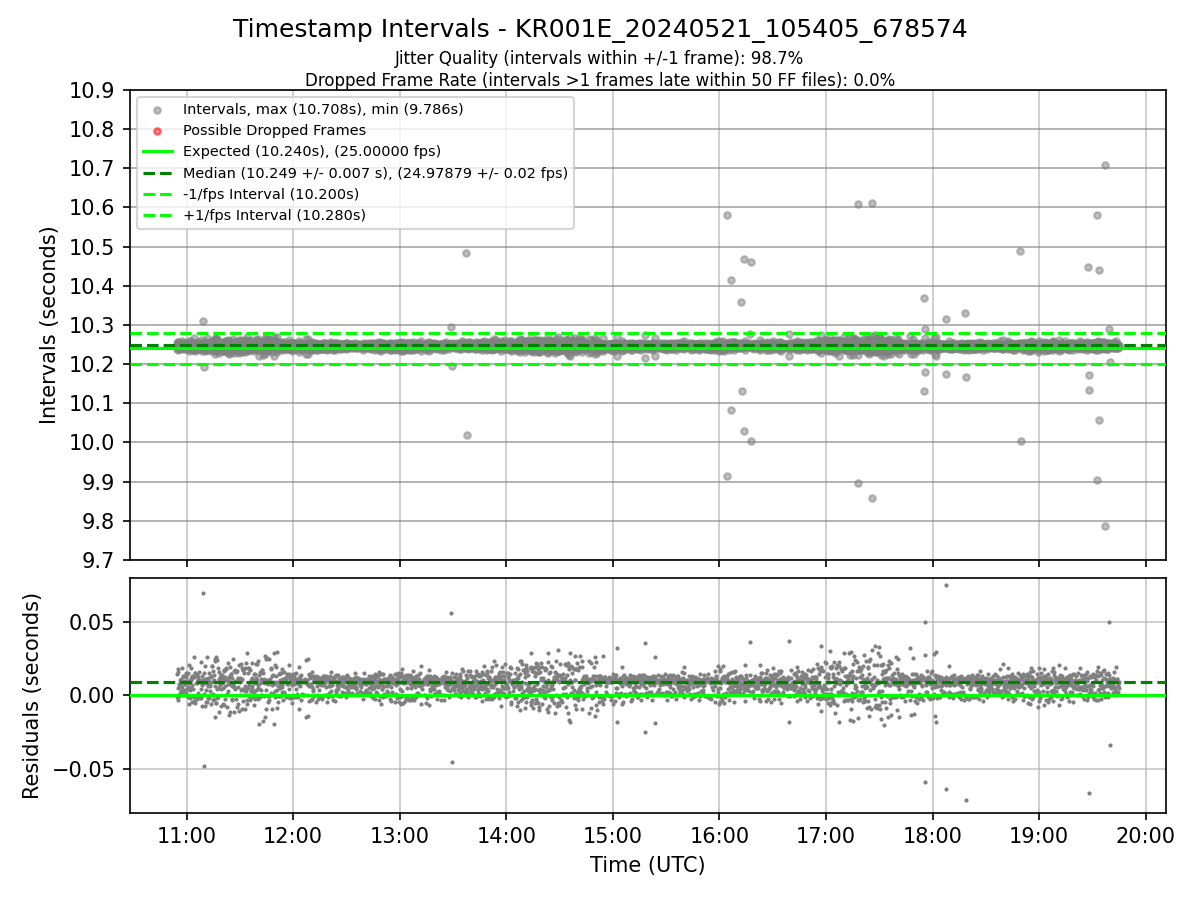Click legend entry '-1/fps Interval (10.200s)'
The image size is (1200, 900).
click(x=271, y=194)
